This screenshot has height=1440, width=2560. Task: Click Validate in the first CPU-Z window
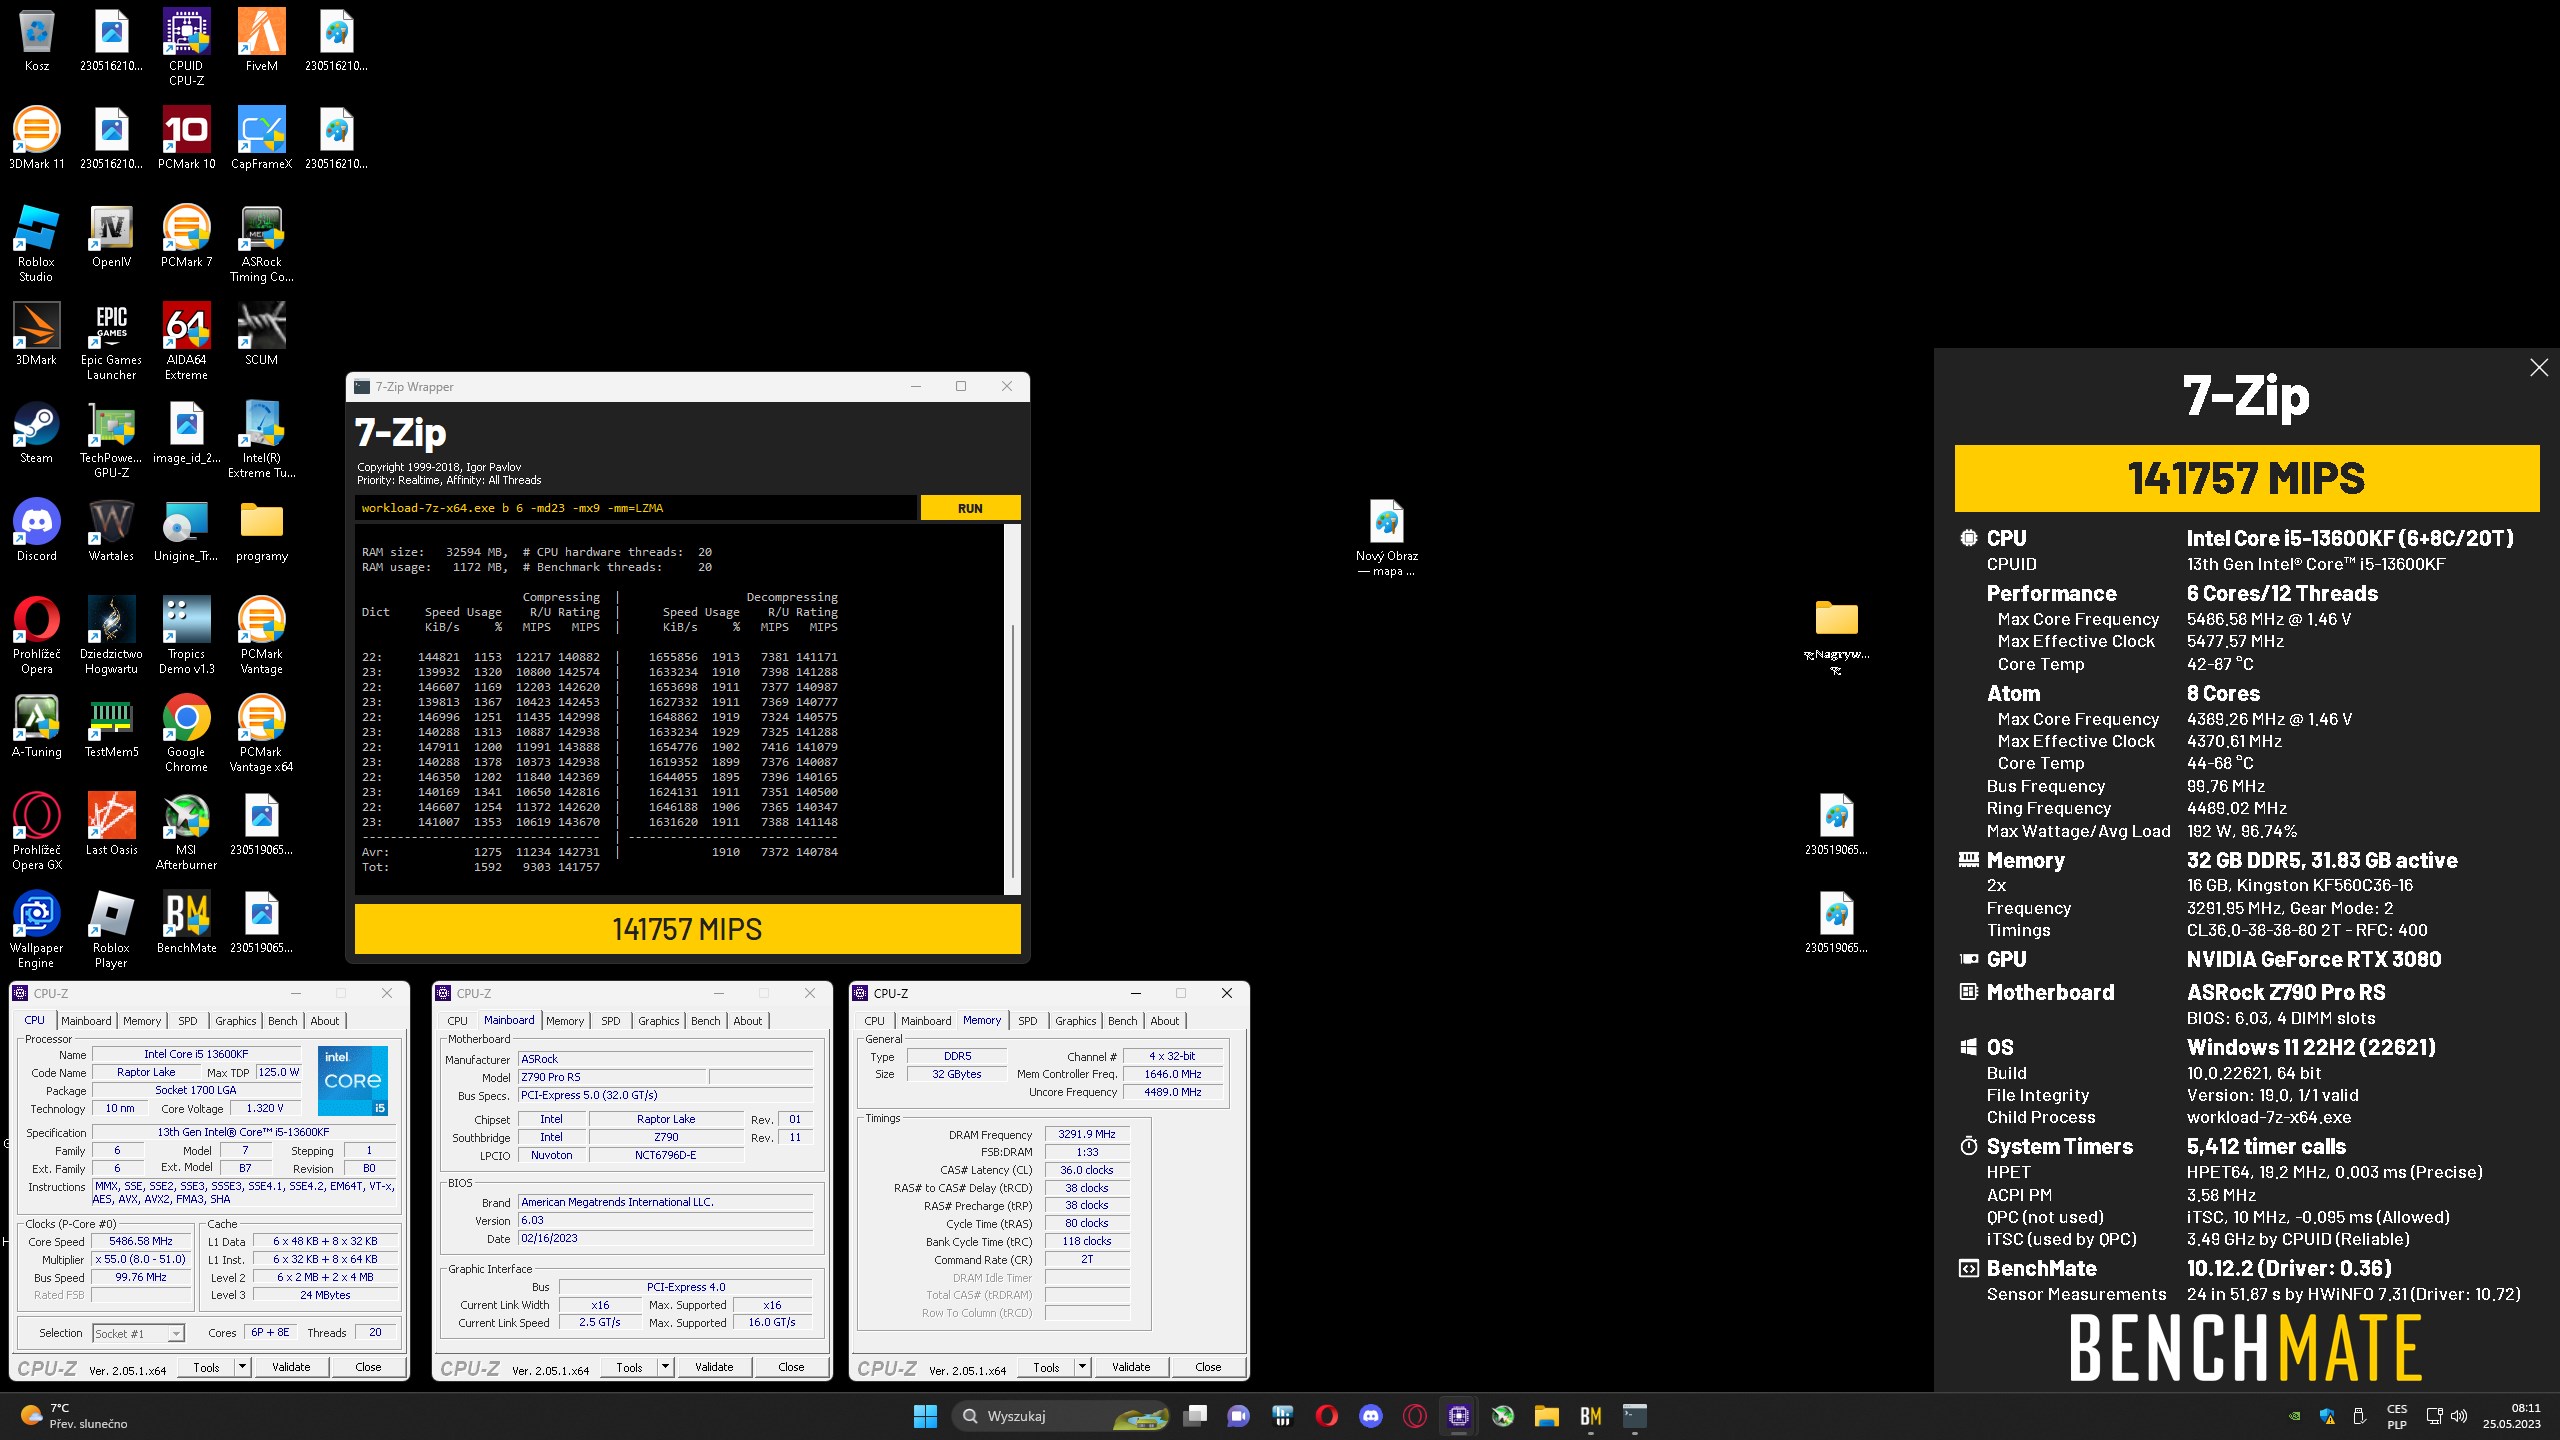(x=291, y=1367)
